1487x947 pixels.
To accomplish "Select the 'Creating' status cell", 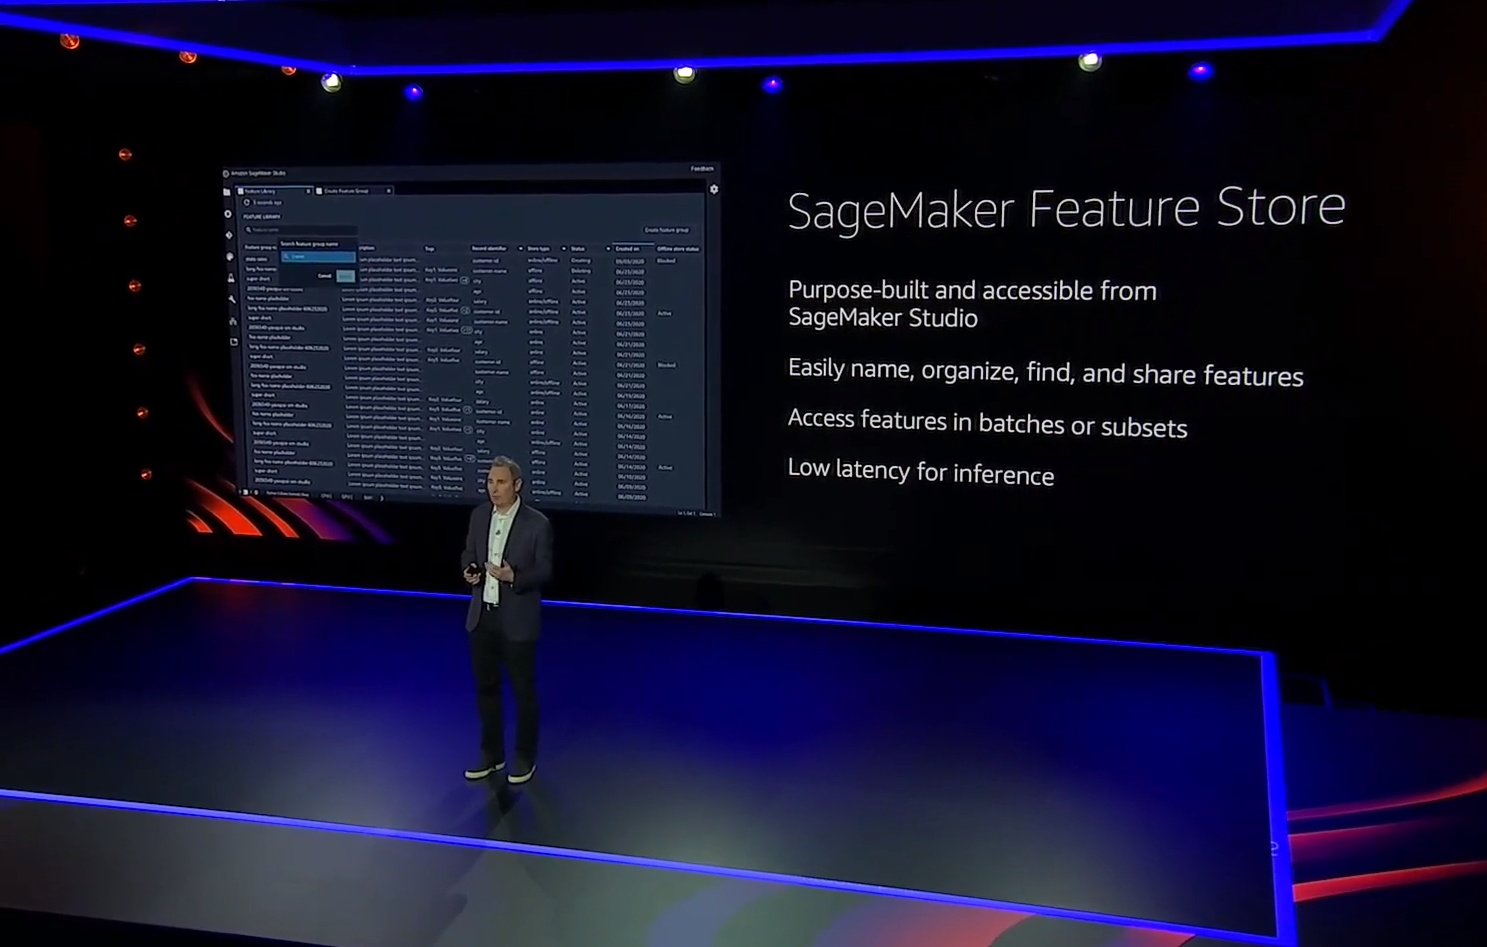I will [x=581, y=261].
